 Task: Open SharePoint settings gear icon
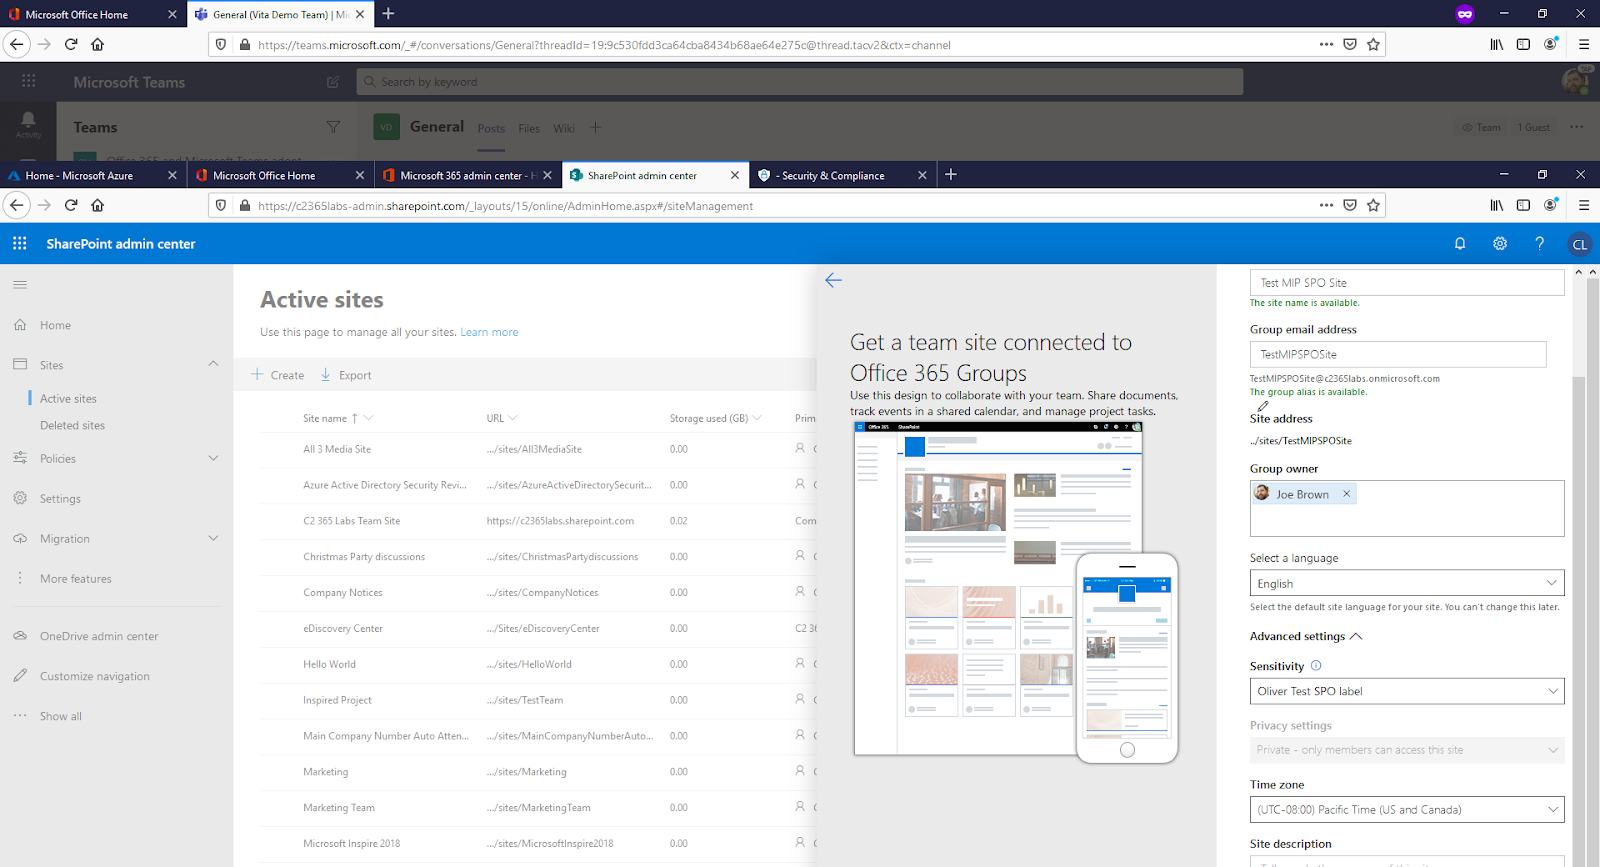pyautogui.click(x=1500, y=244)
